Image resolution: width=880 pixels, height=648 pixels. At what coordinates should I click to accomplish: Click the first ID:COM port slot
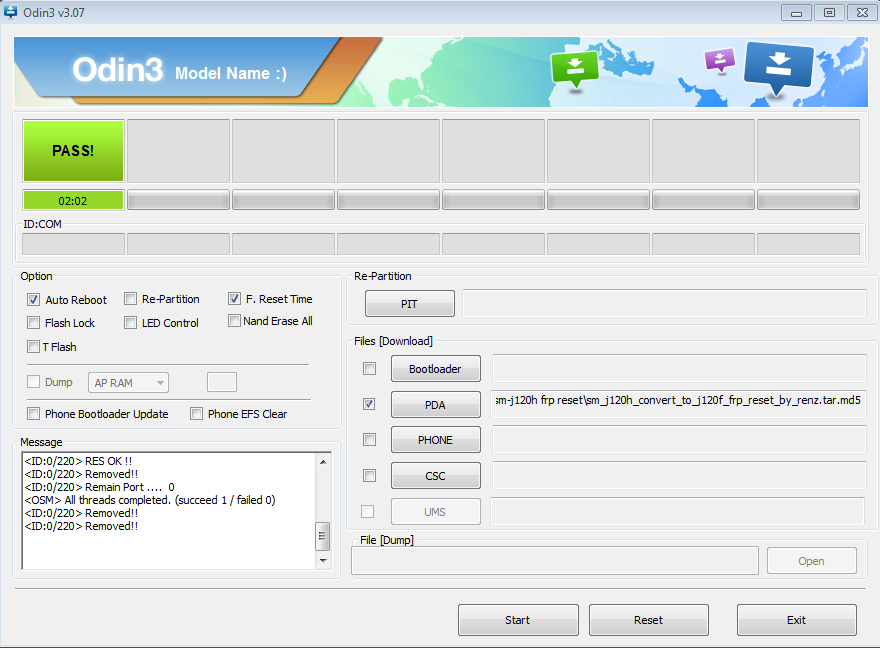point(73,244)
